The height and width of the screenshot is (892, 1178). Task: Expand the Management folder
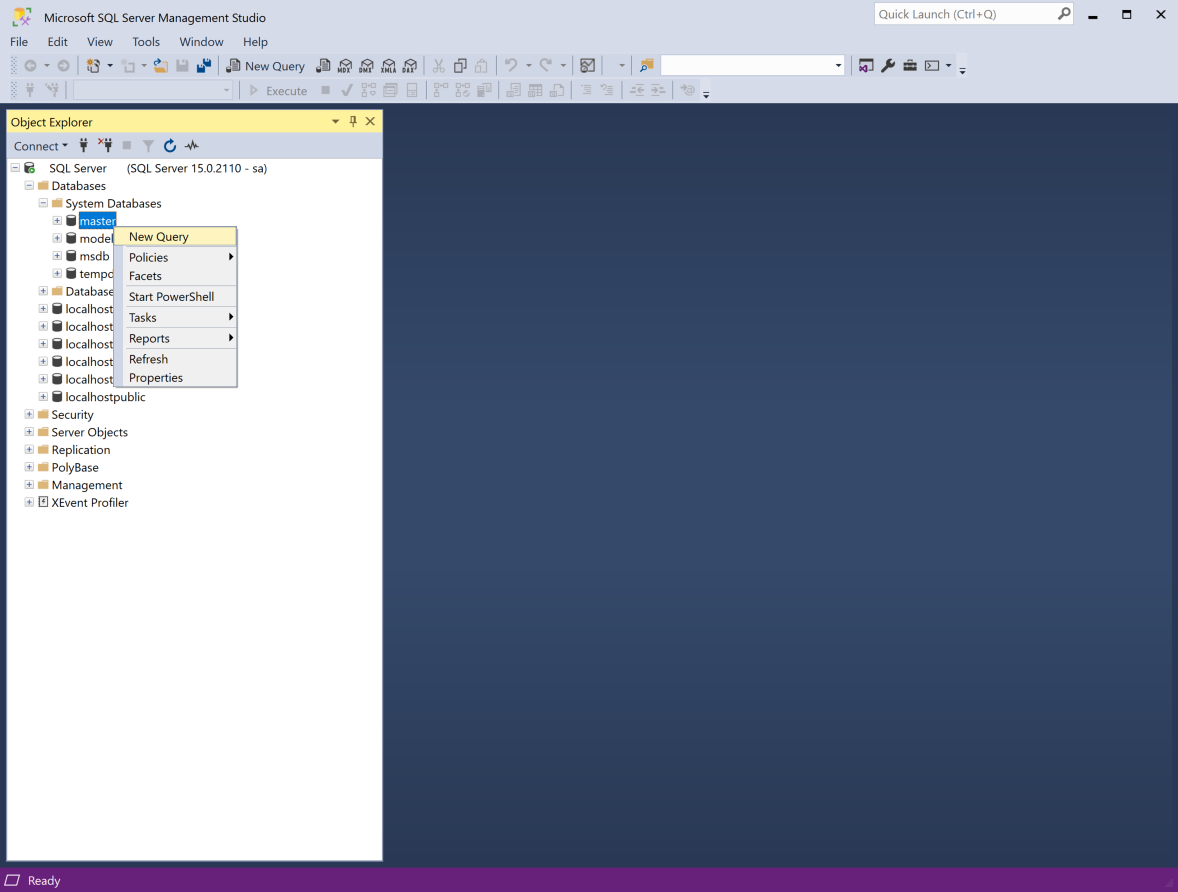[29, 485]
